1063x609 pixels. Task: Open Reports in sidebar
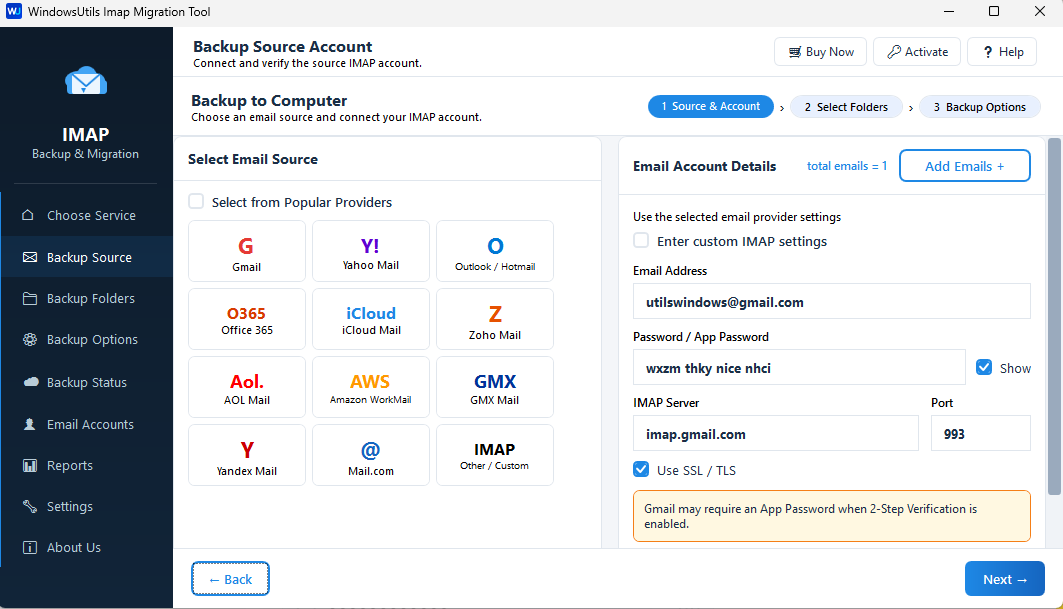pos(87,465)
